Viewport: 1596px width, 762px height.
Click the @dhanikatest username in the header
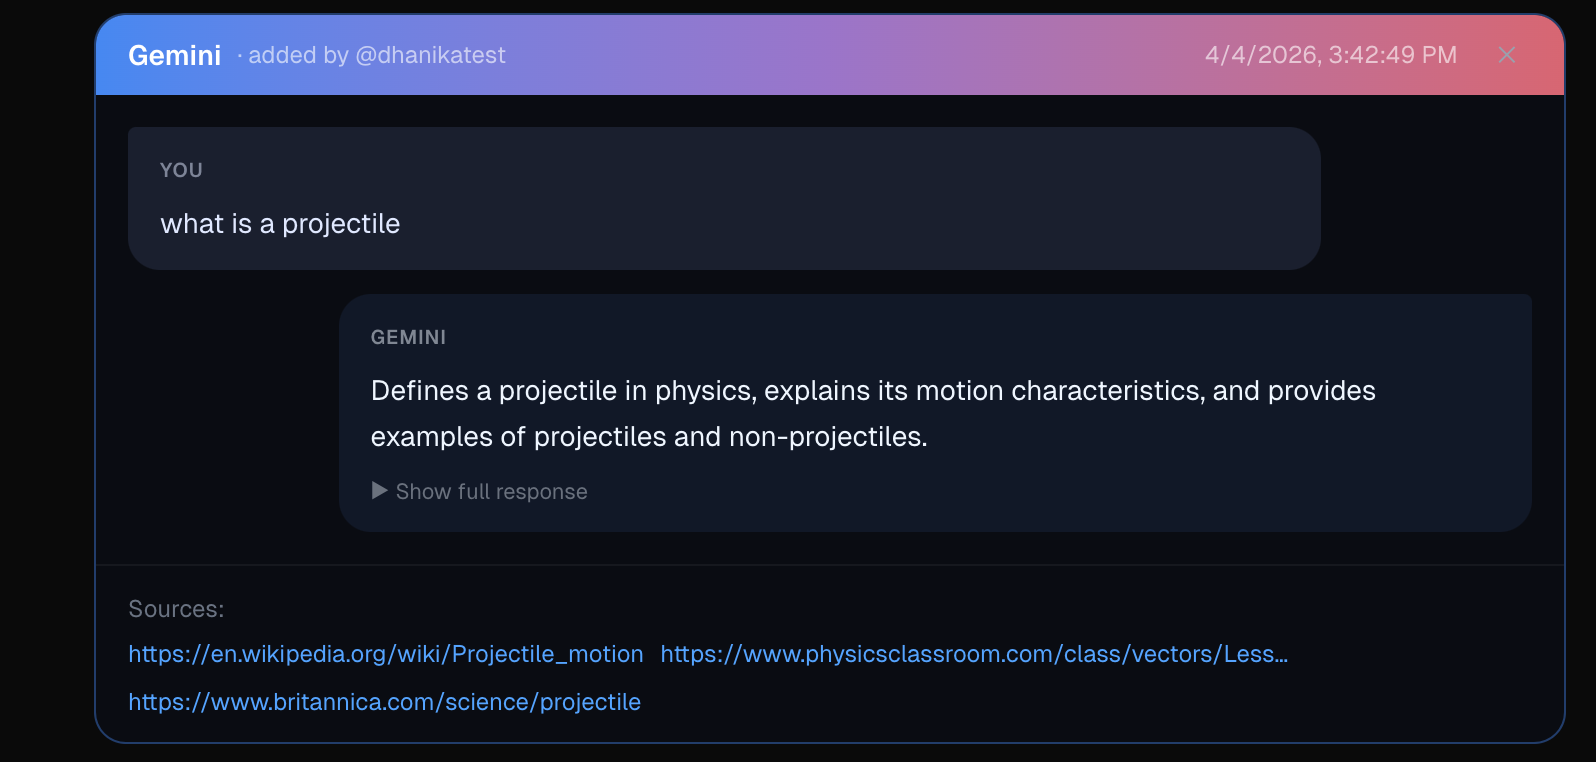430,56
